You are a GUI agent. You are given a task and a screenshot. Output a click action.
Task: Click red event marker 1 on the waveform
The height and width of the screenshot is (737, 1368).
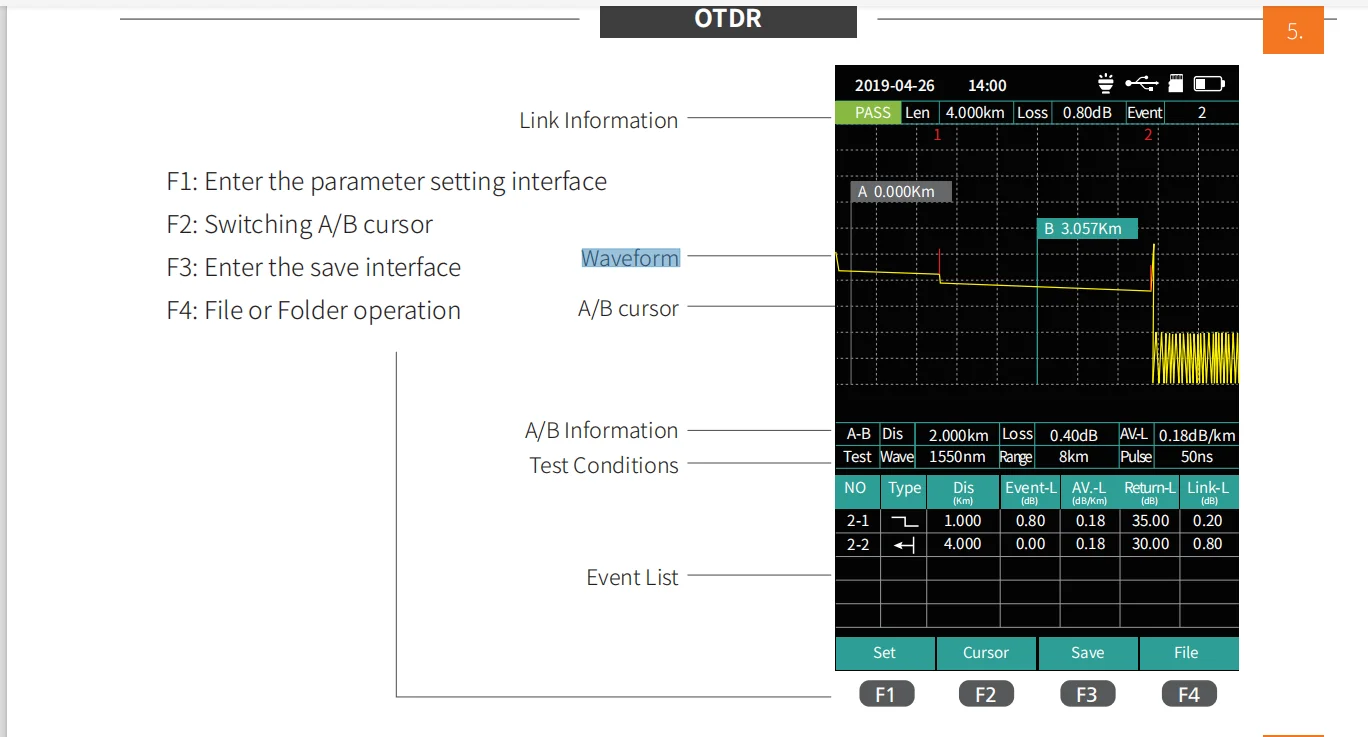pos(937,135)
